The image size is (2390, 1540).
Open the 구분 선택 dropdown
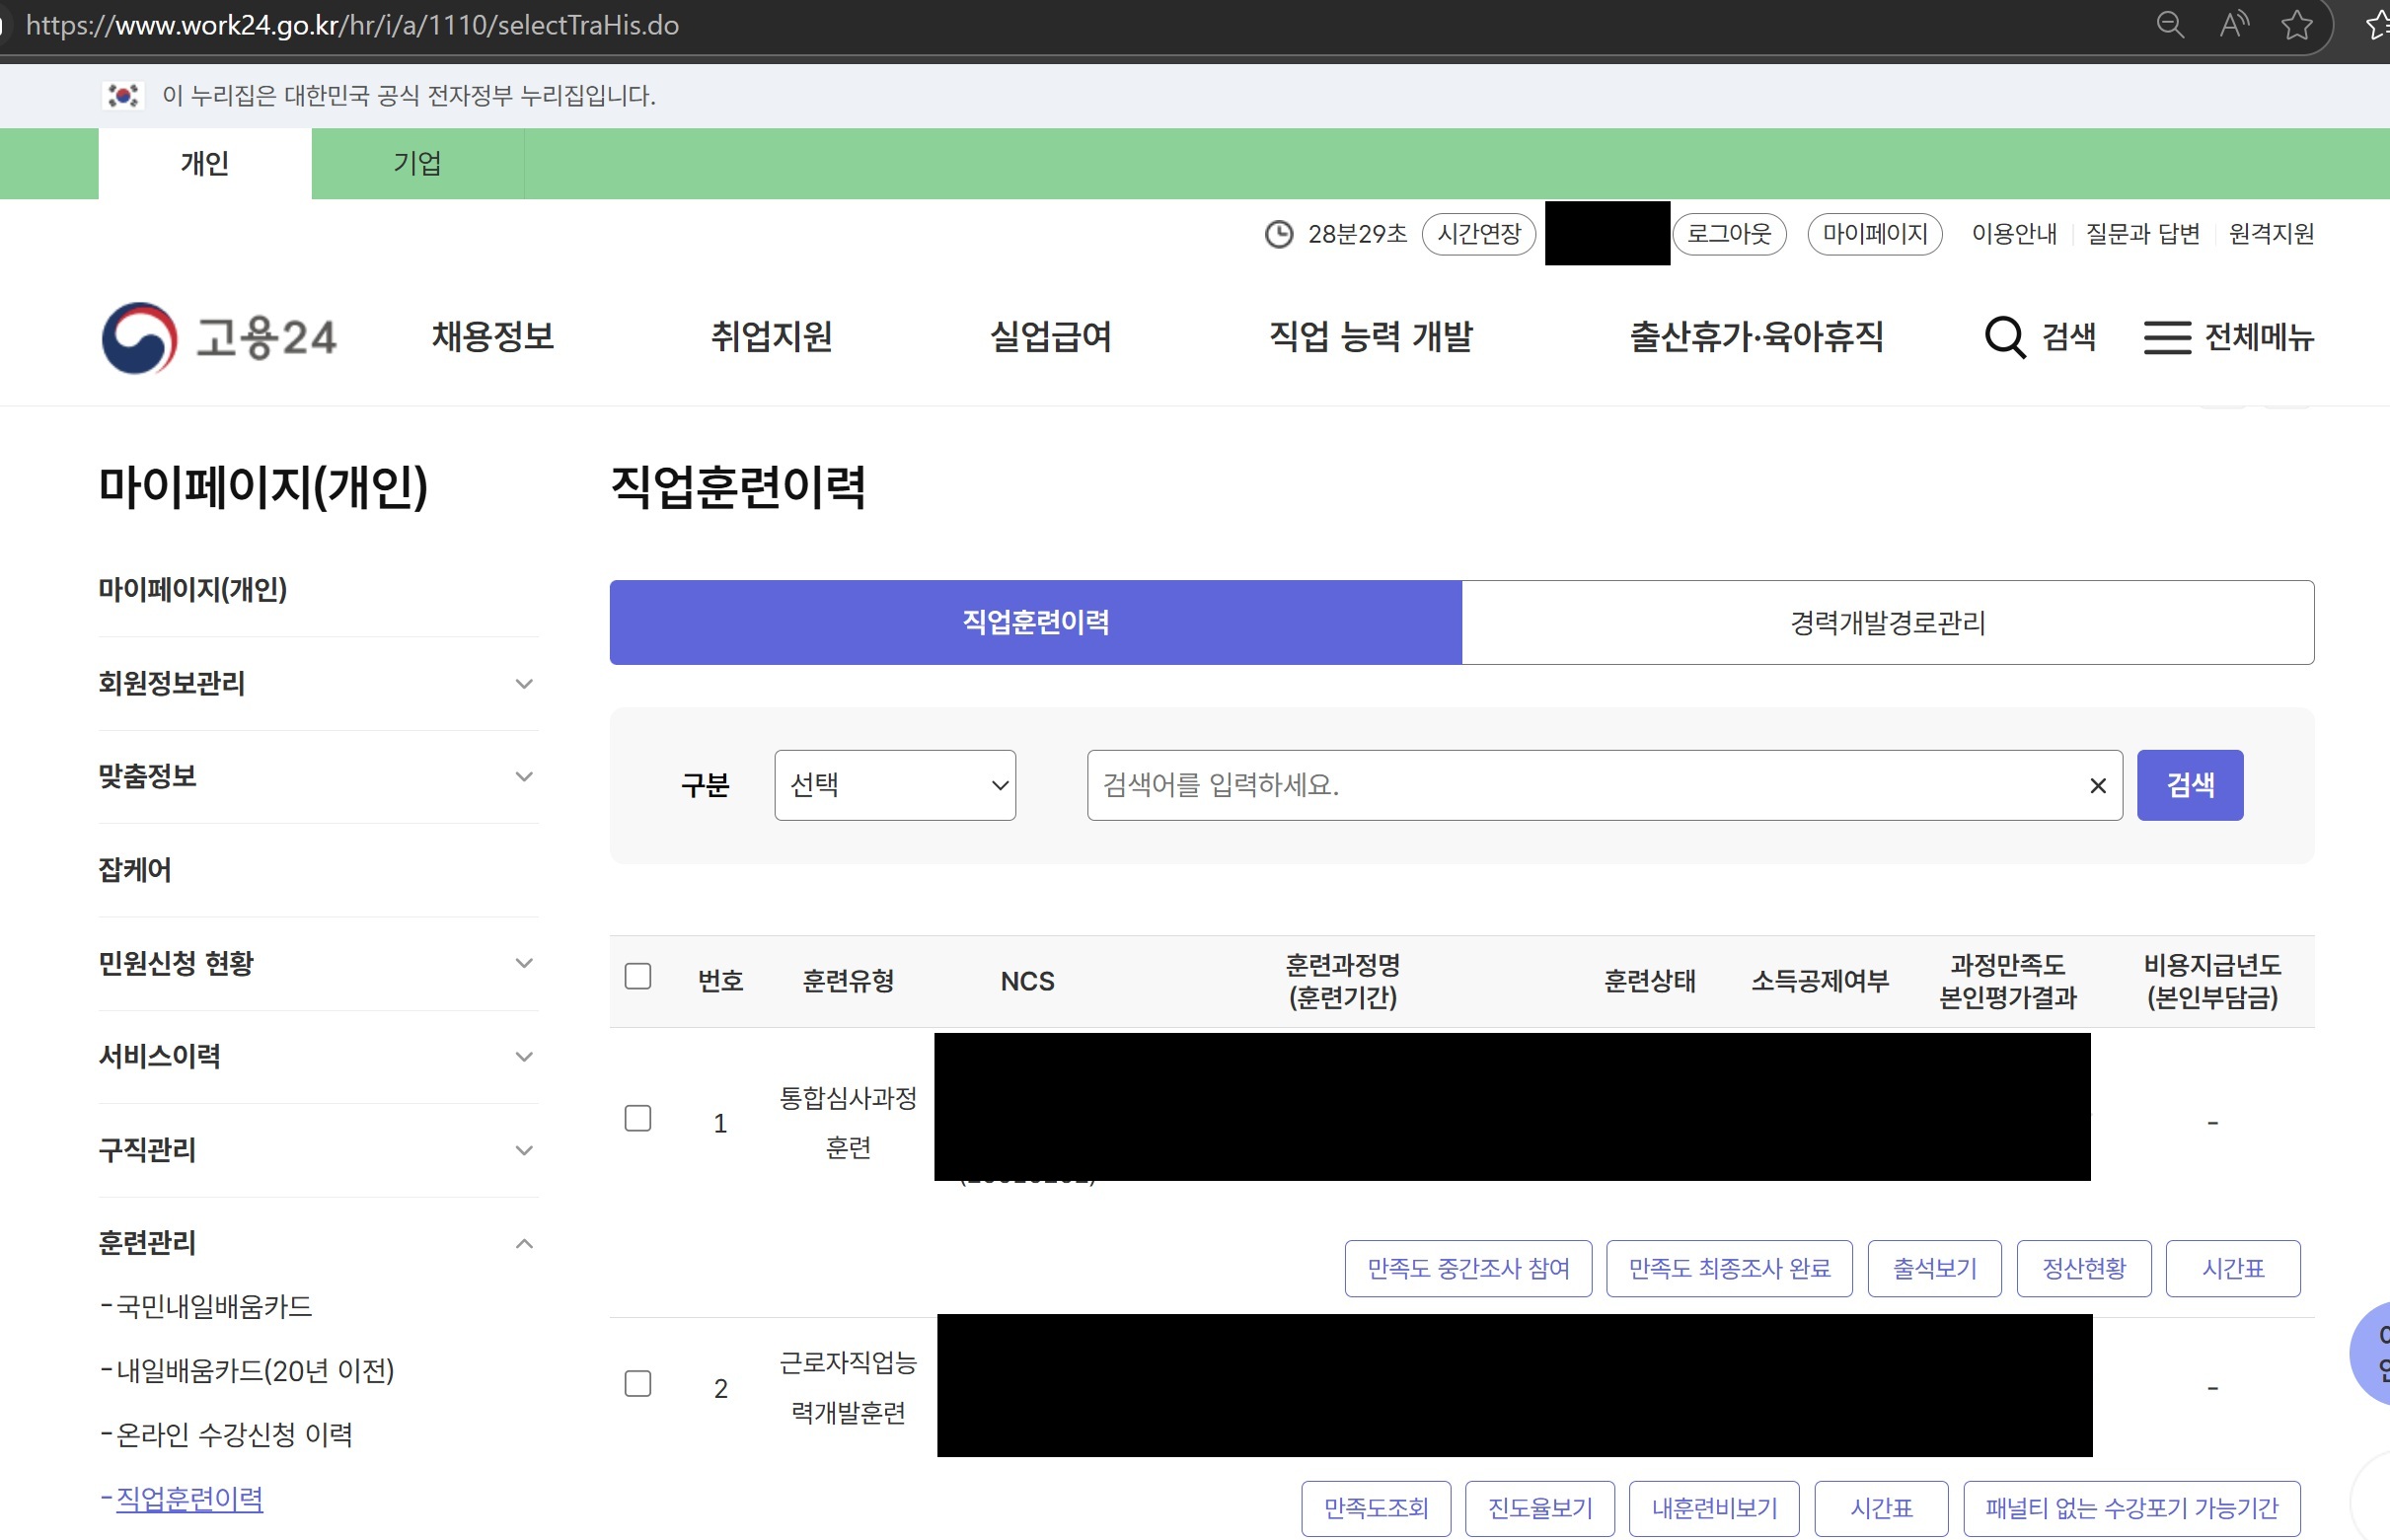(x=895, y=786)
